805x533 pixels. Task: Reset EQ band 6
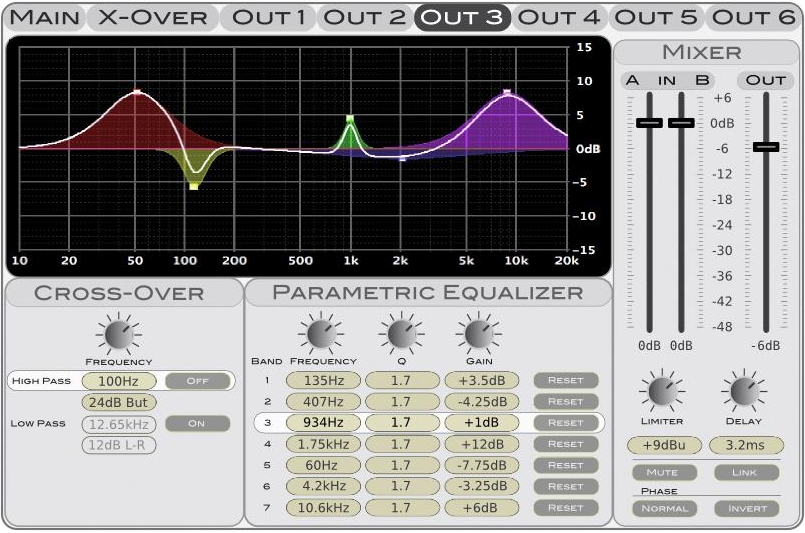(x=566, y=486)
